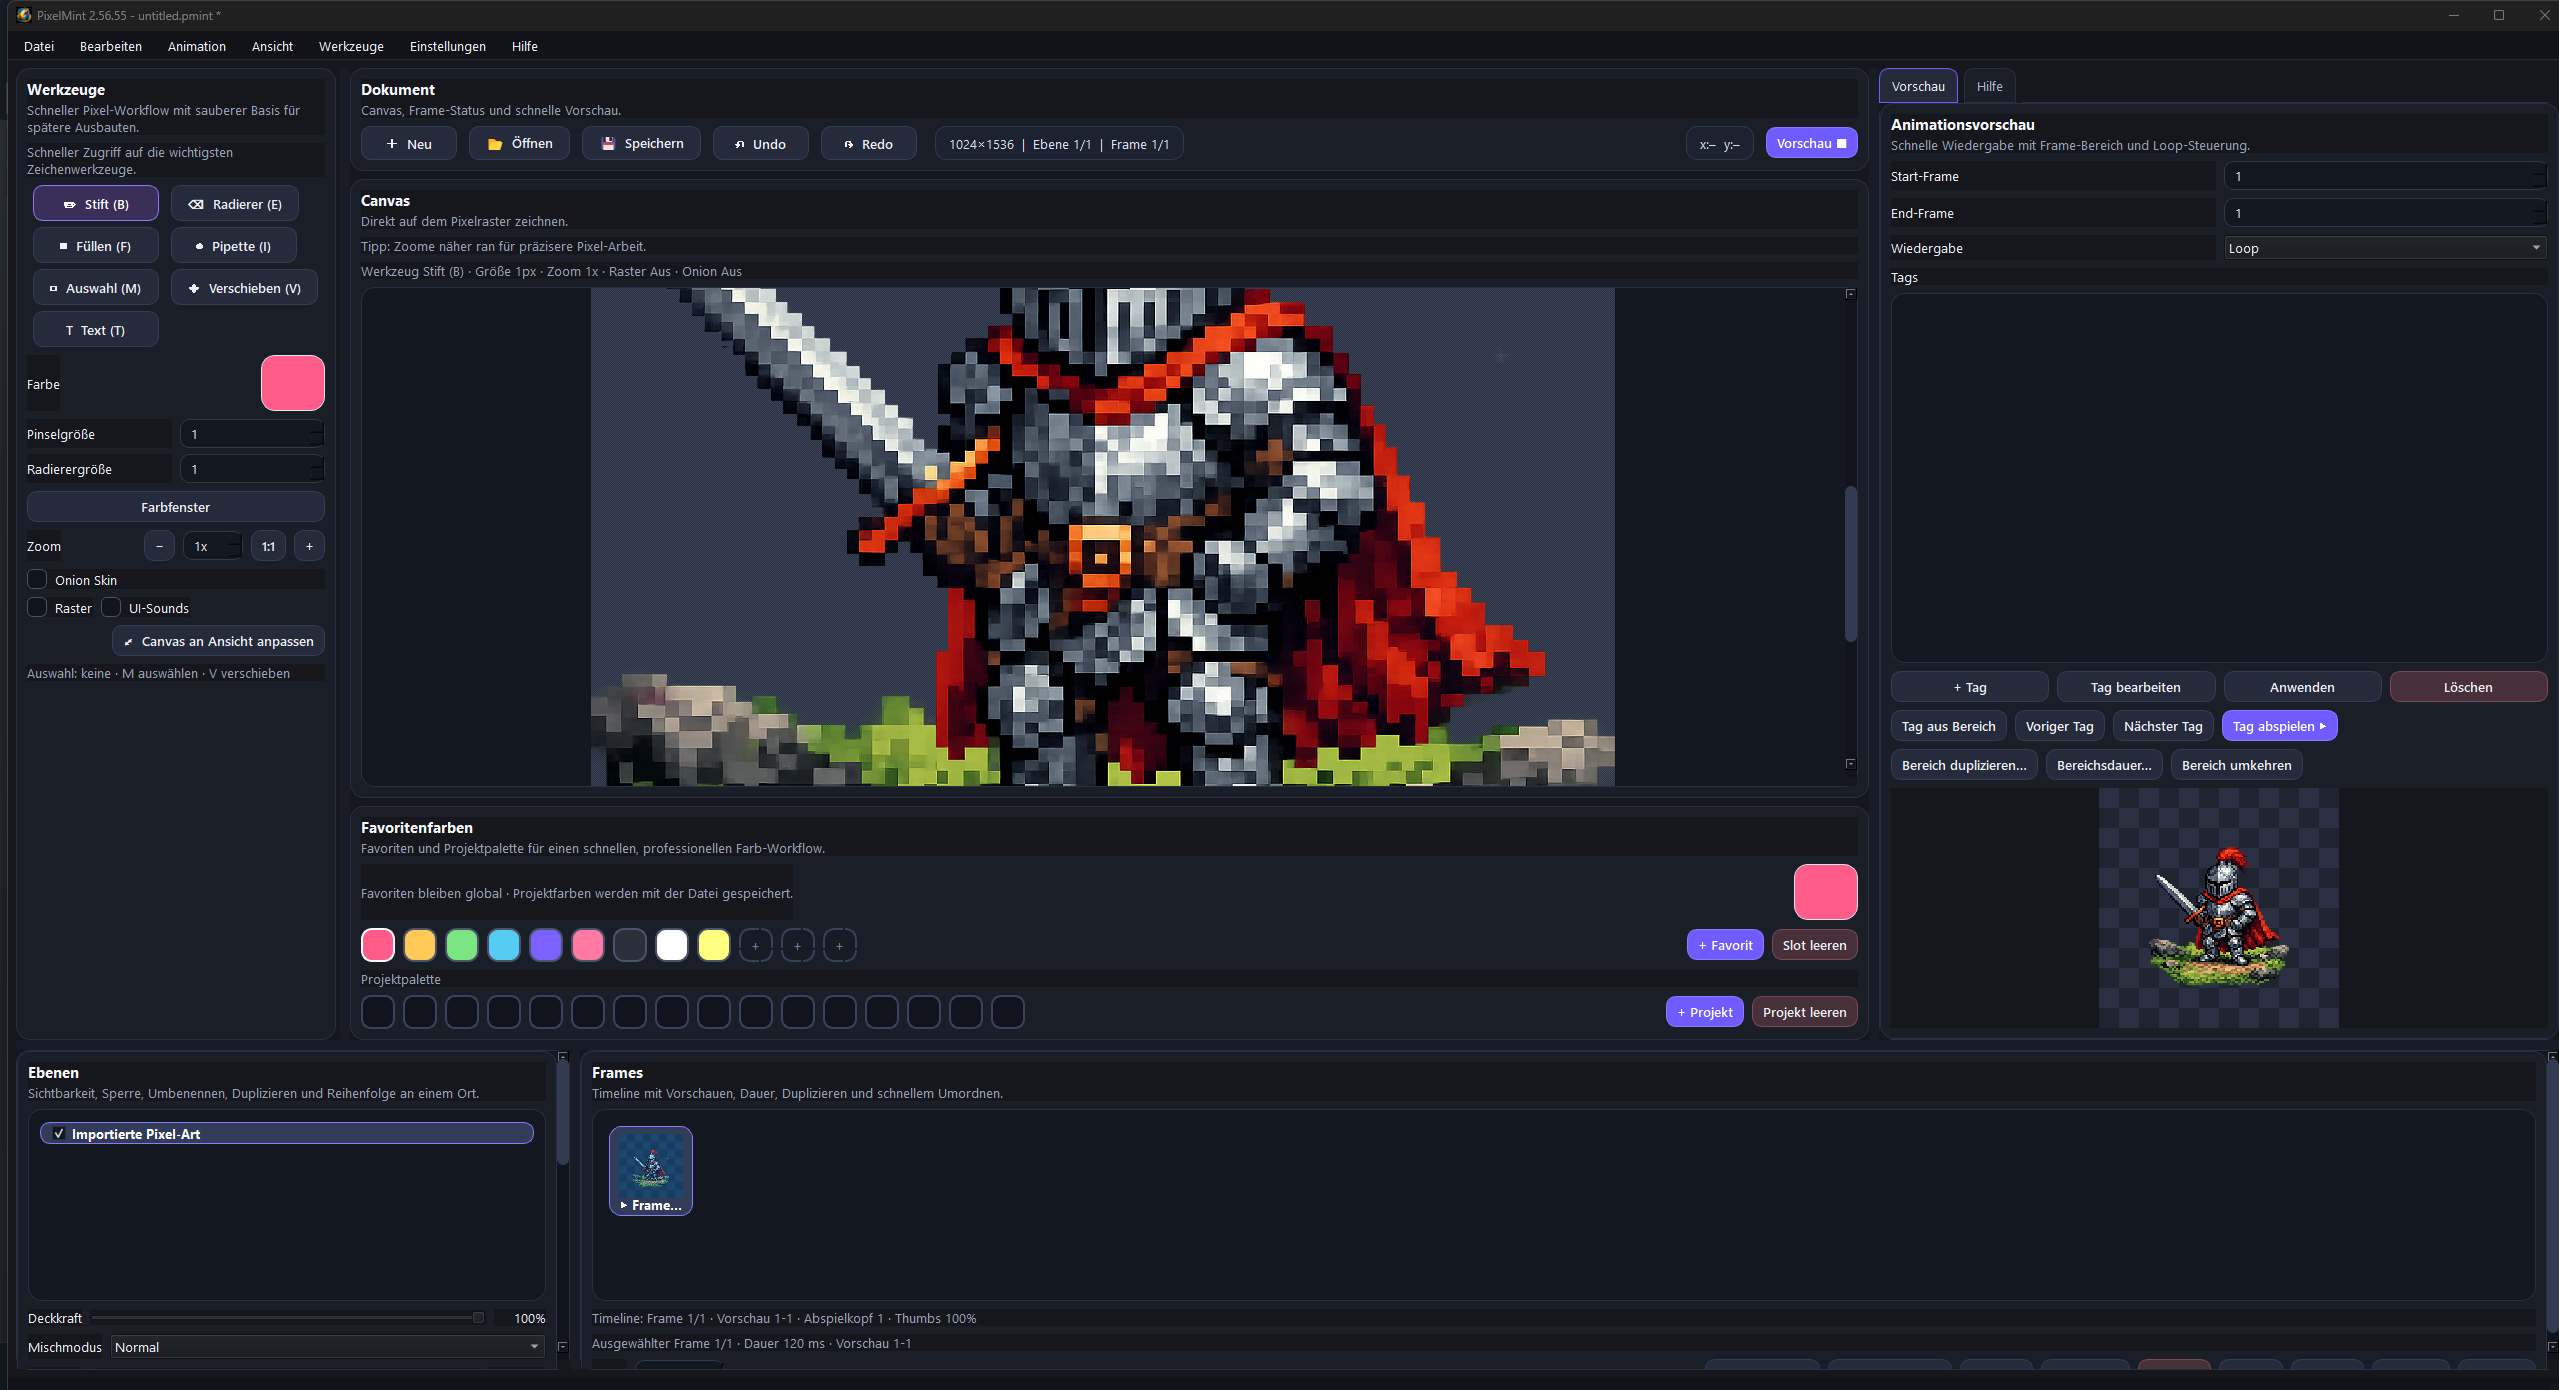Click the Tag abspielen button
The width and height of the screenshot is (2559, 1390).
tap(2278, 726)
